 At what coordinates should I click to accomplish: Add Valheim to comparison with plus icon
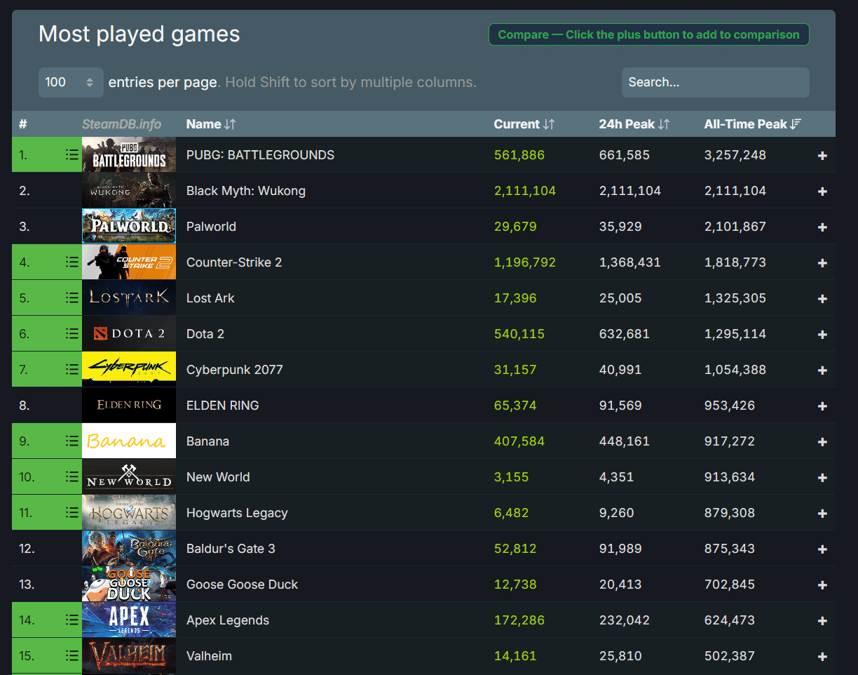point(822,656)
